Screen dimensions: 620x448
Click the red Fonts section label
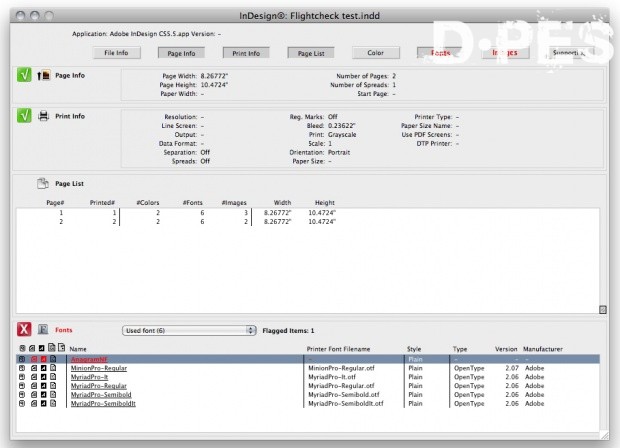pyautogui.click(x=64, y=330)
